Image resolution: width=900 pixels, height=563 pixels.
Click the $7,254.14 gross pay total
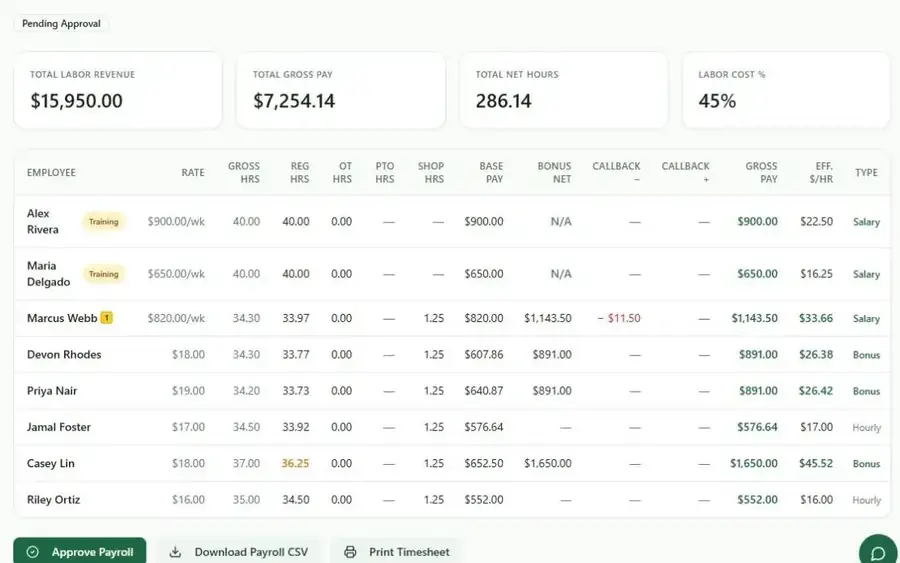(x=294, y=101)
